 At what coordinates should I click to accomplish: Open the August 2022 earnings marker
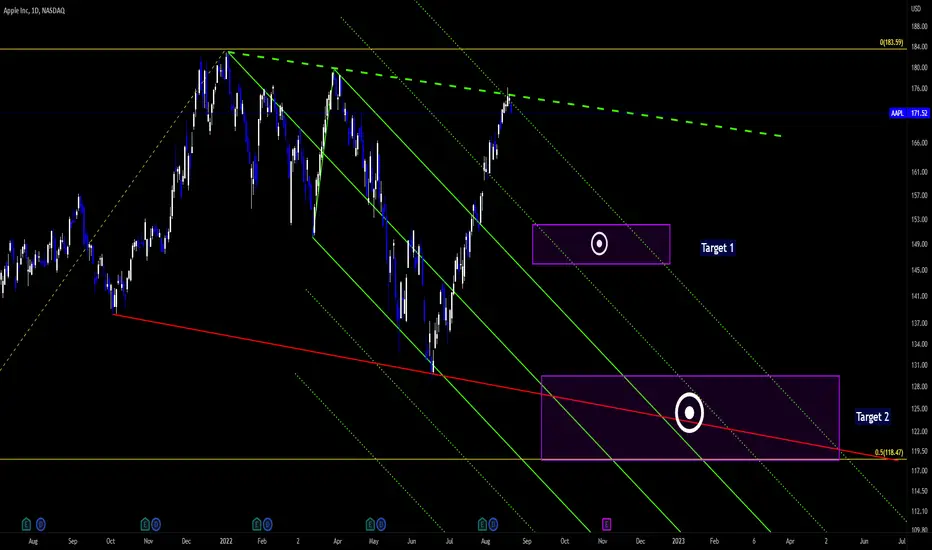(482, 524)
